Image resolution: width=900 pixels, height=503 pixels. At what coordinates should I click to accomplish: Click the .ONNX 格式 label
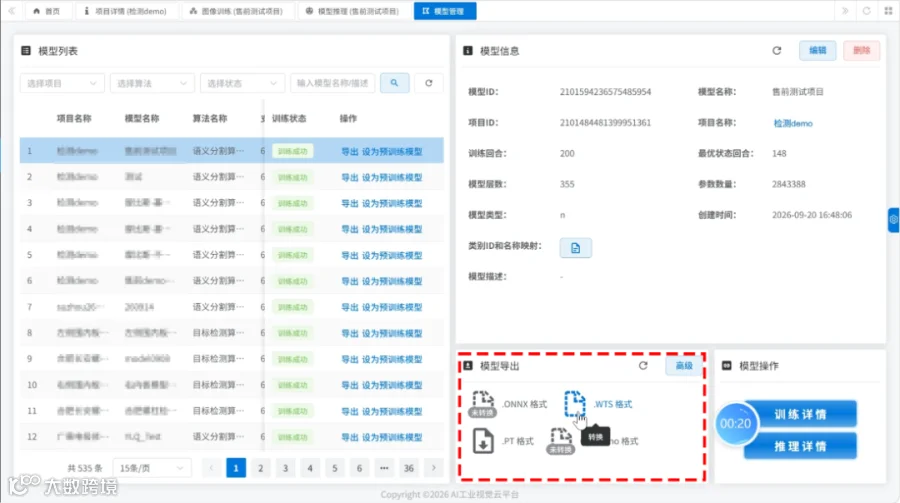click(x=525, y=404)
